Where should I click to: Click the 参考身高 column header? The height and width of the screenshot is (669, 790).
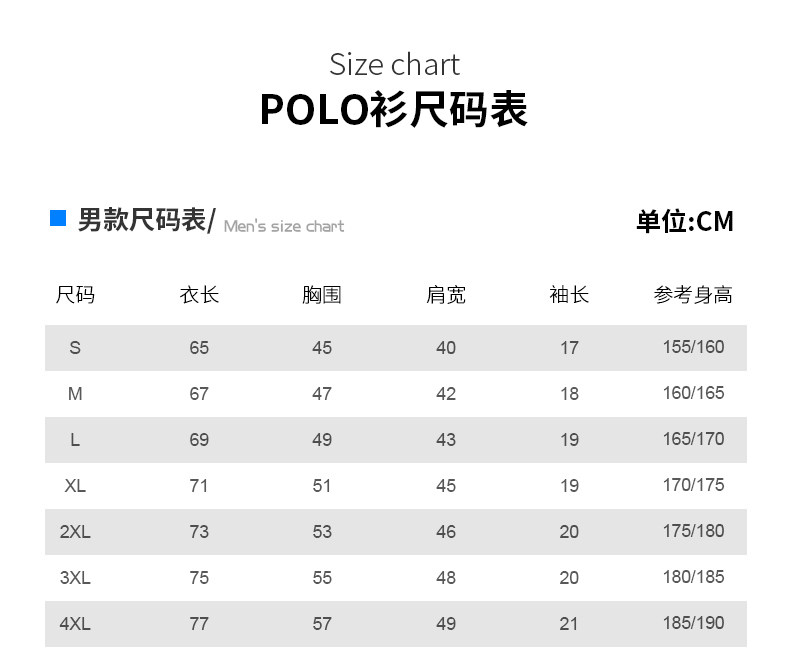point(693,295)
